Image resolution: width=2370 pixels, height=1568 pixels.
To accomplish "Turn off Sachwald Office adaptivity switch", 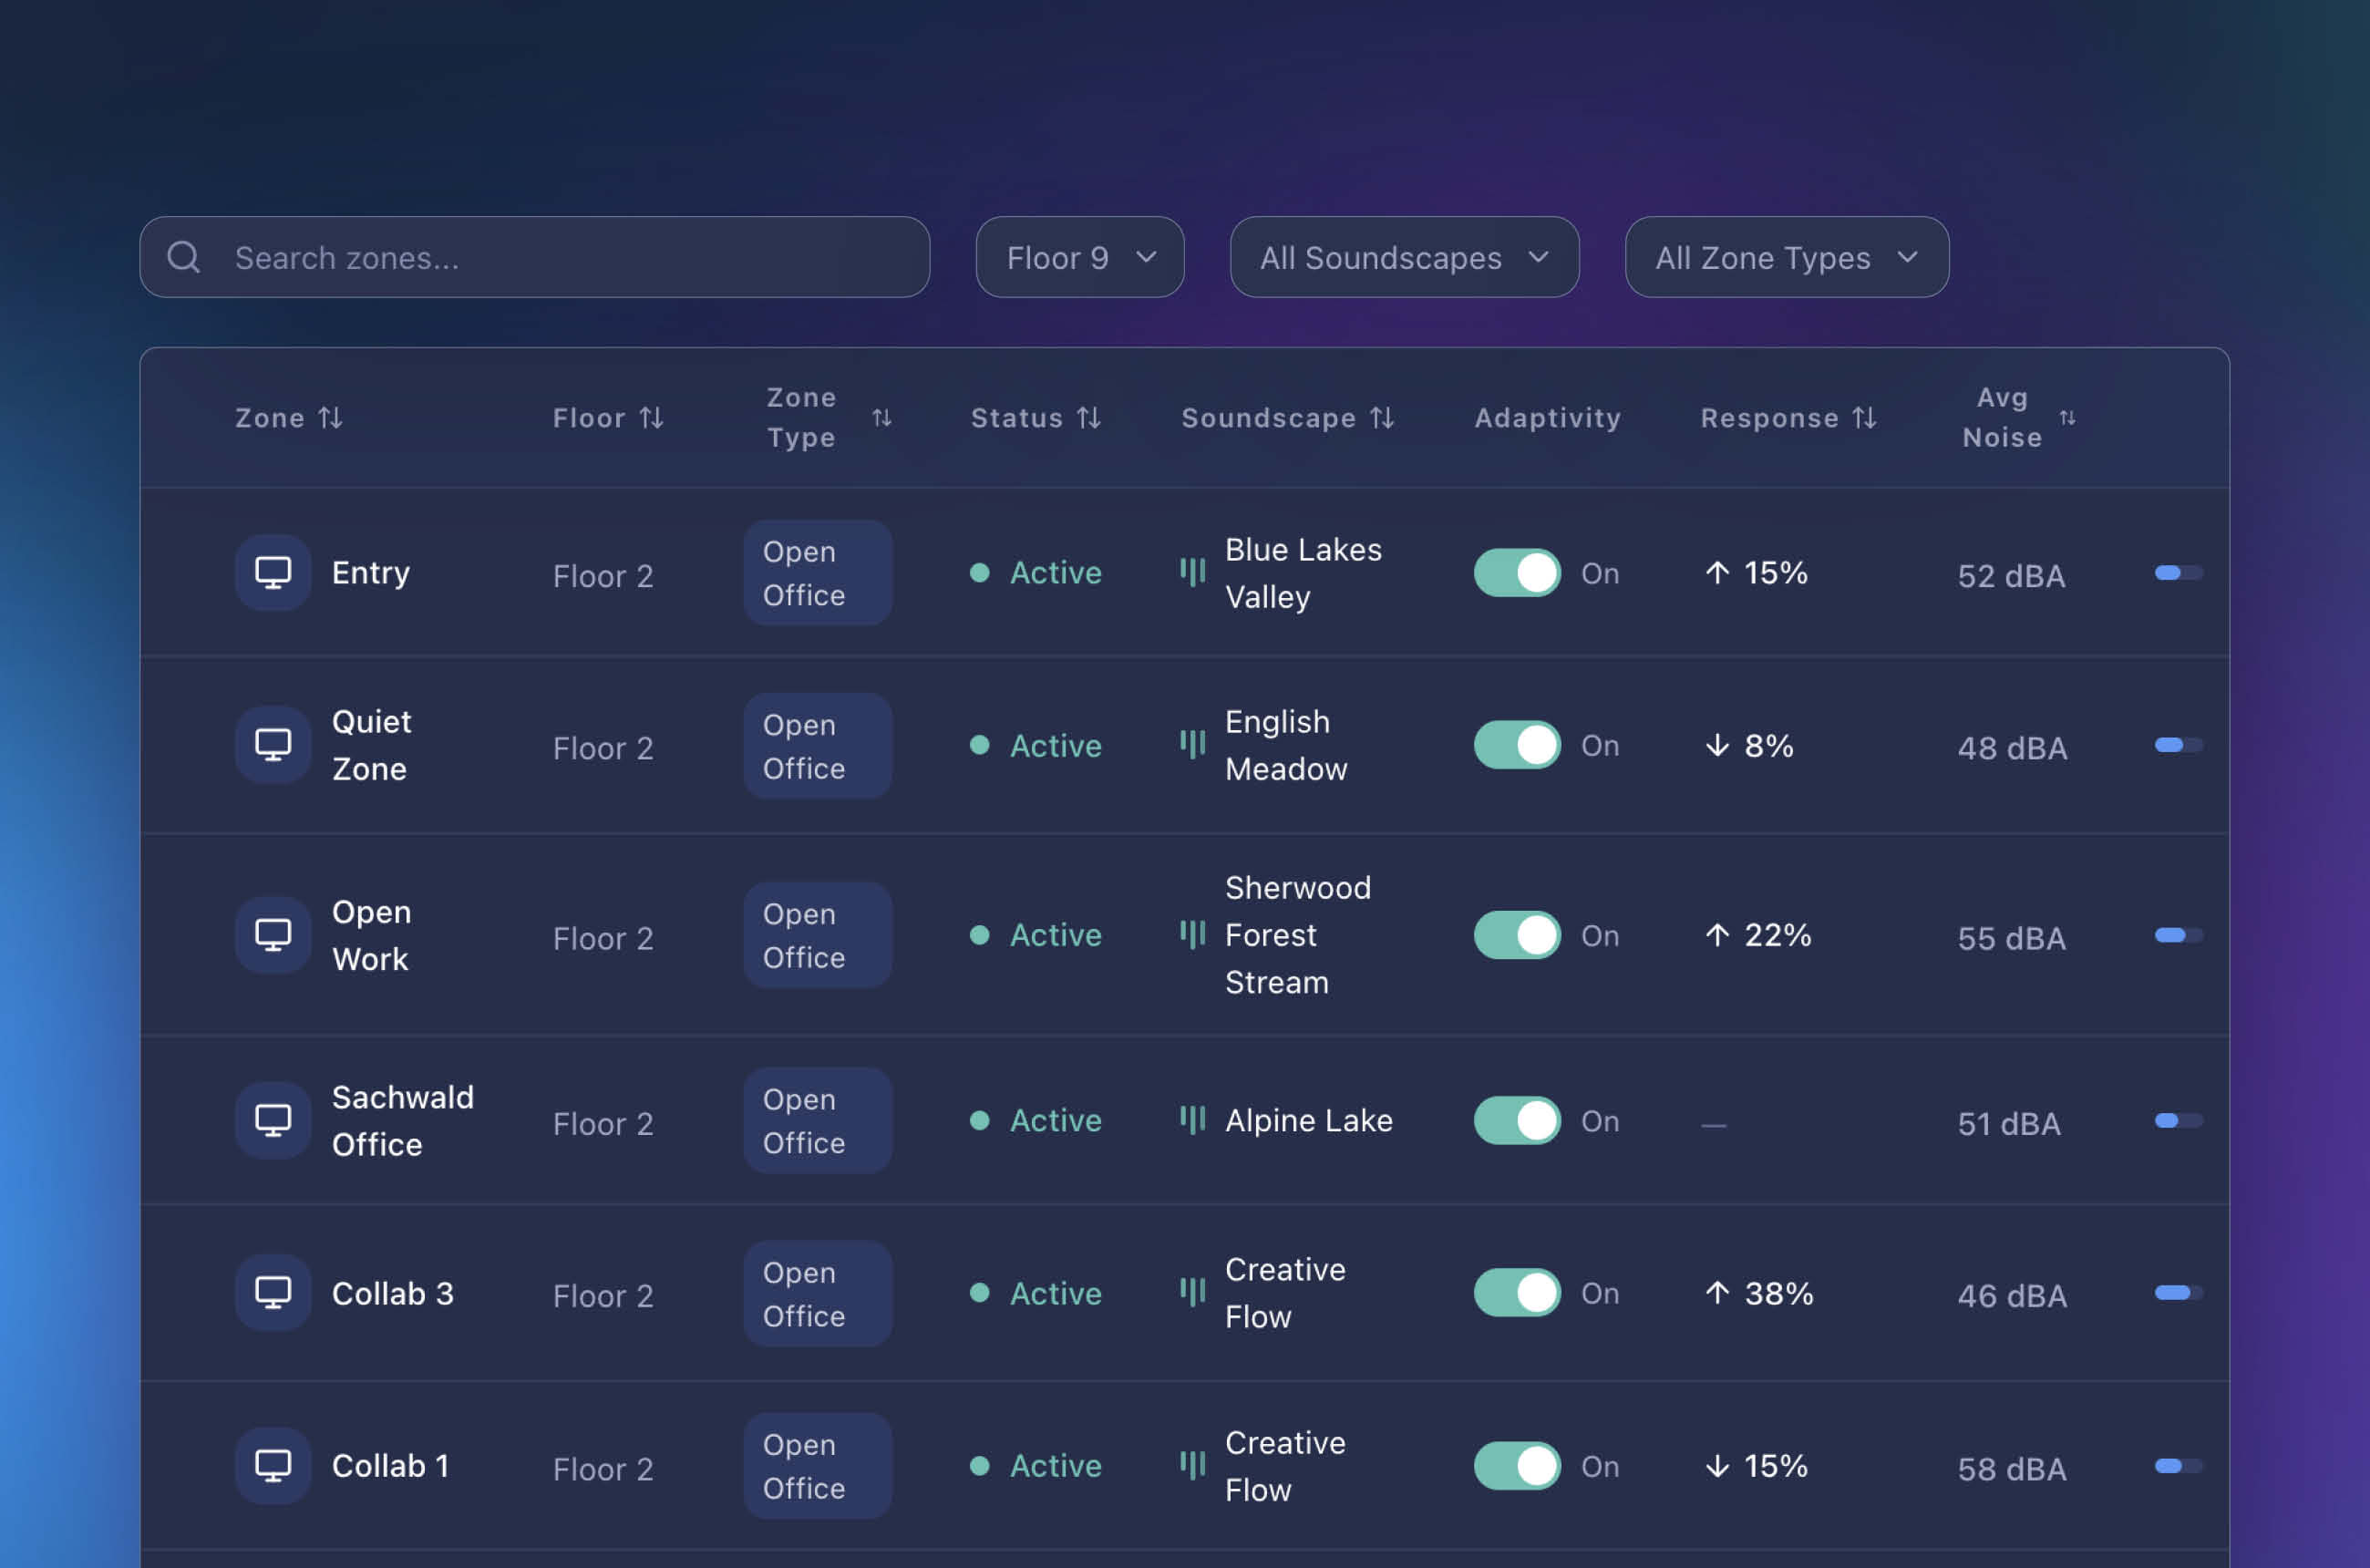I will pos(1516,1120).
